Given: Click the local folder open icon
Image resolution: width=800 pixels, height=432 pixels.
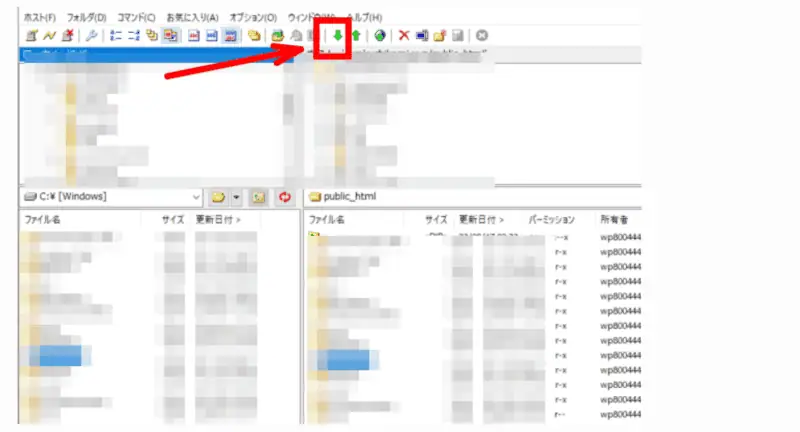Looking at the screenshot, I should 218,197.
